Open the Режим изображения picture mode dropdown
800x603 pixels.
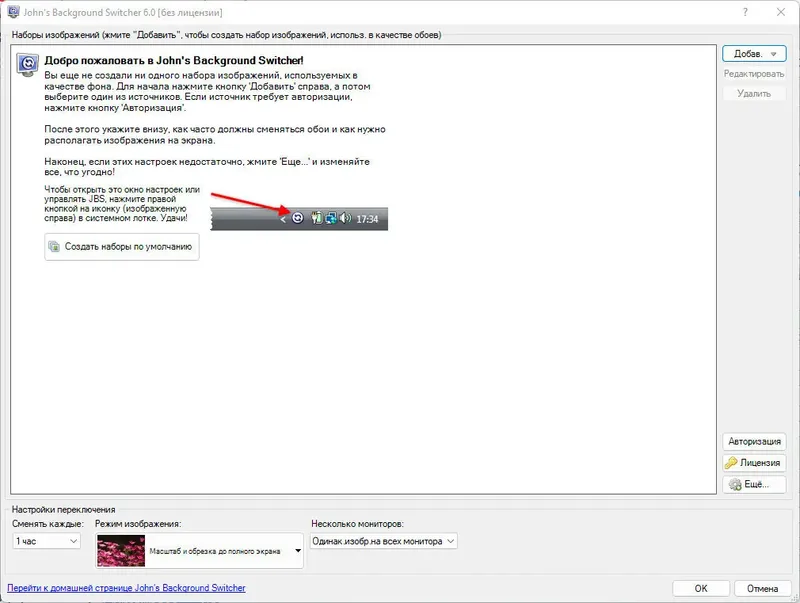(199, 550)
